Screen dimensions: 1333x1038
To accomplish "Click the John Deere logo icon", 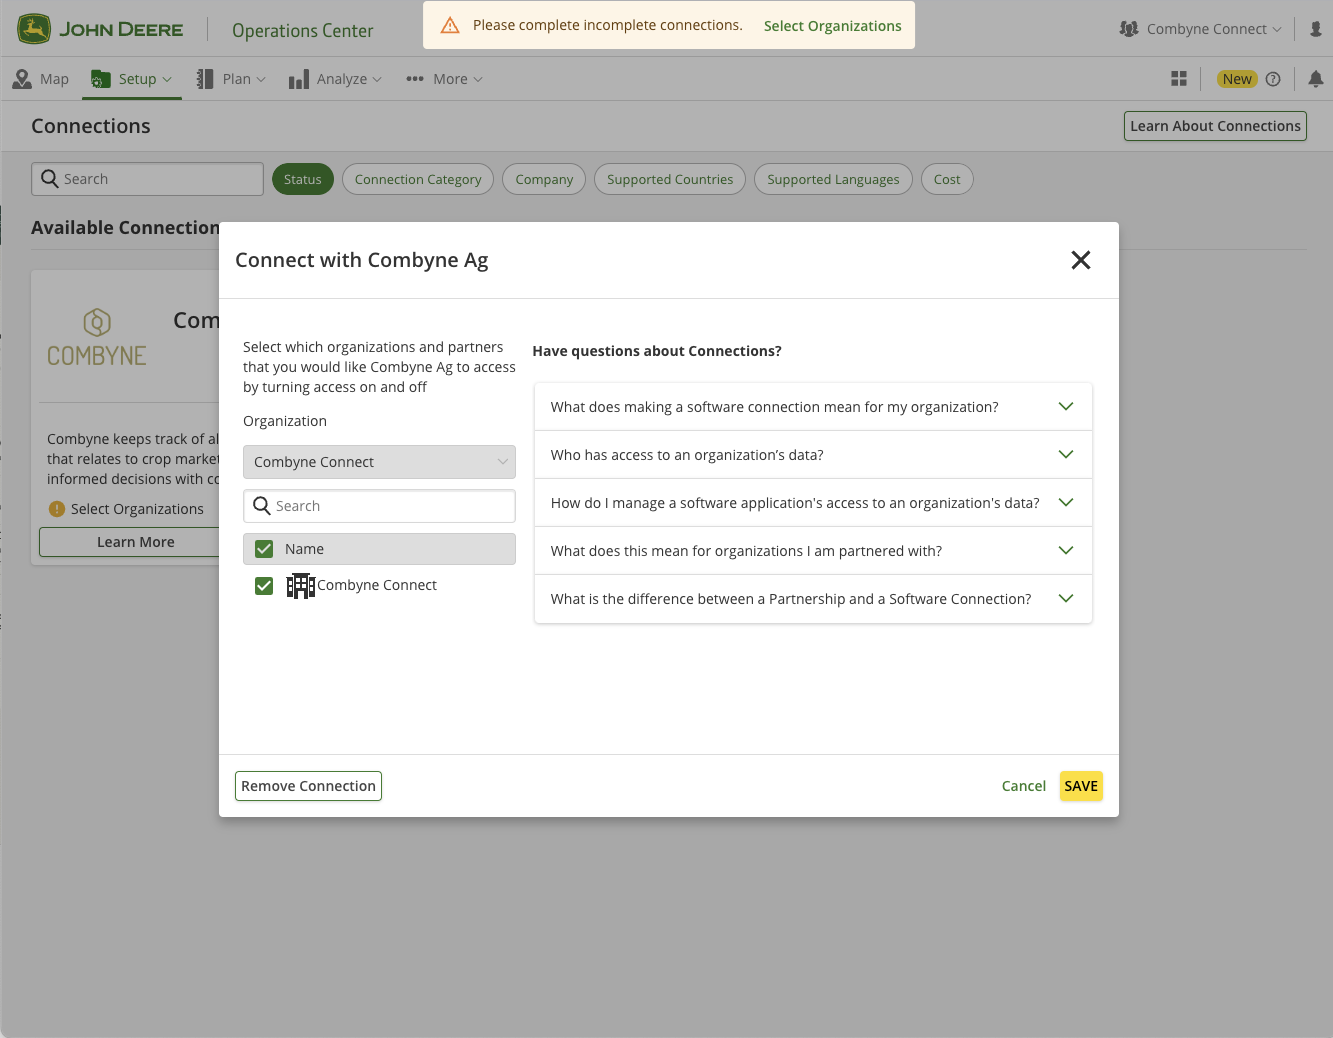I will (x=34, y=29).
